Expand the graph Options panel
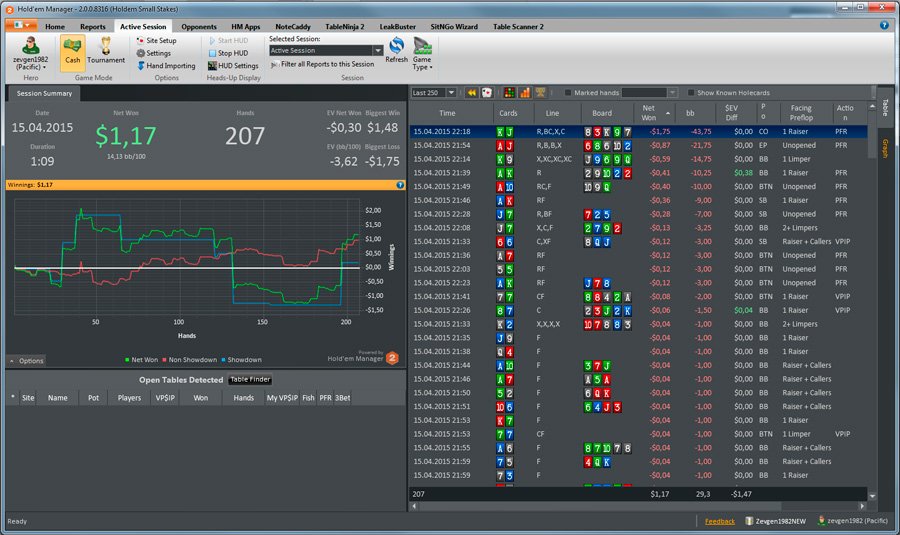The width and height of the screenshot is (900, 535). point(26,360)
